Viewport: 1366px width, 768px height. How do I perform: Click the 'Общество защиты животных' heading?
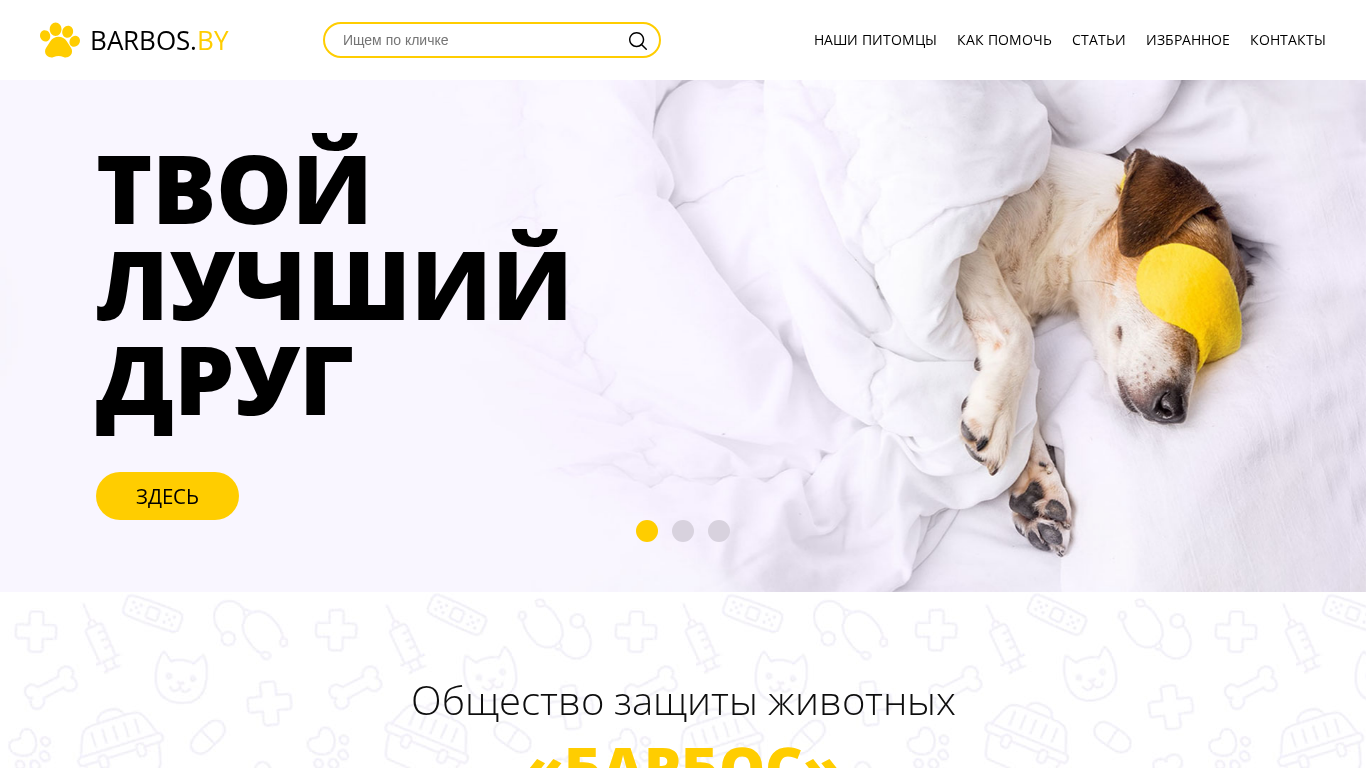683,701
